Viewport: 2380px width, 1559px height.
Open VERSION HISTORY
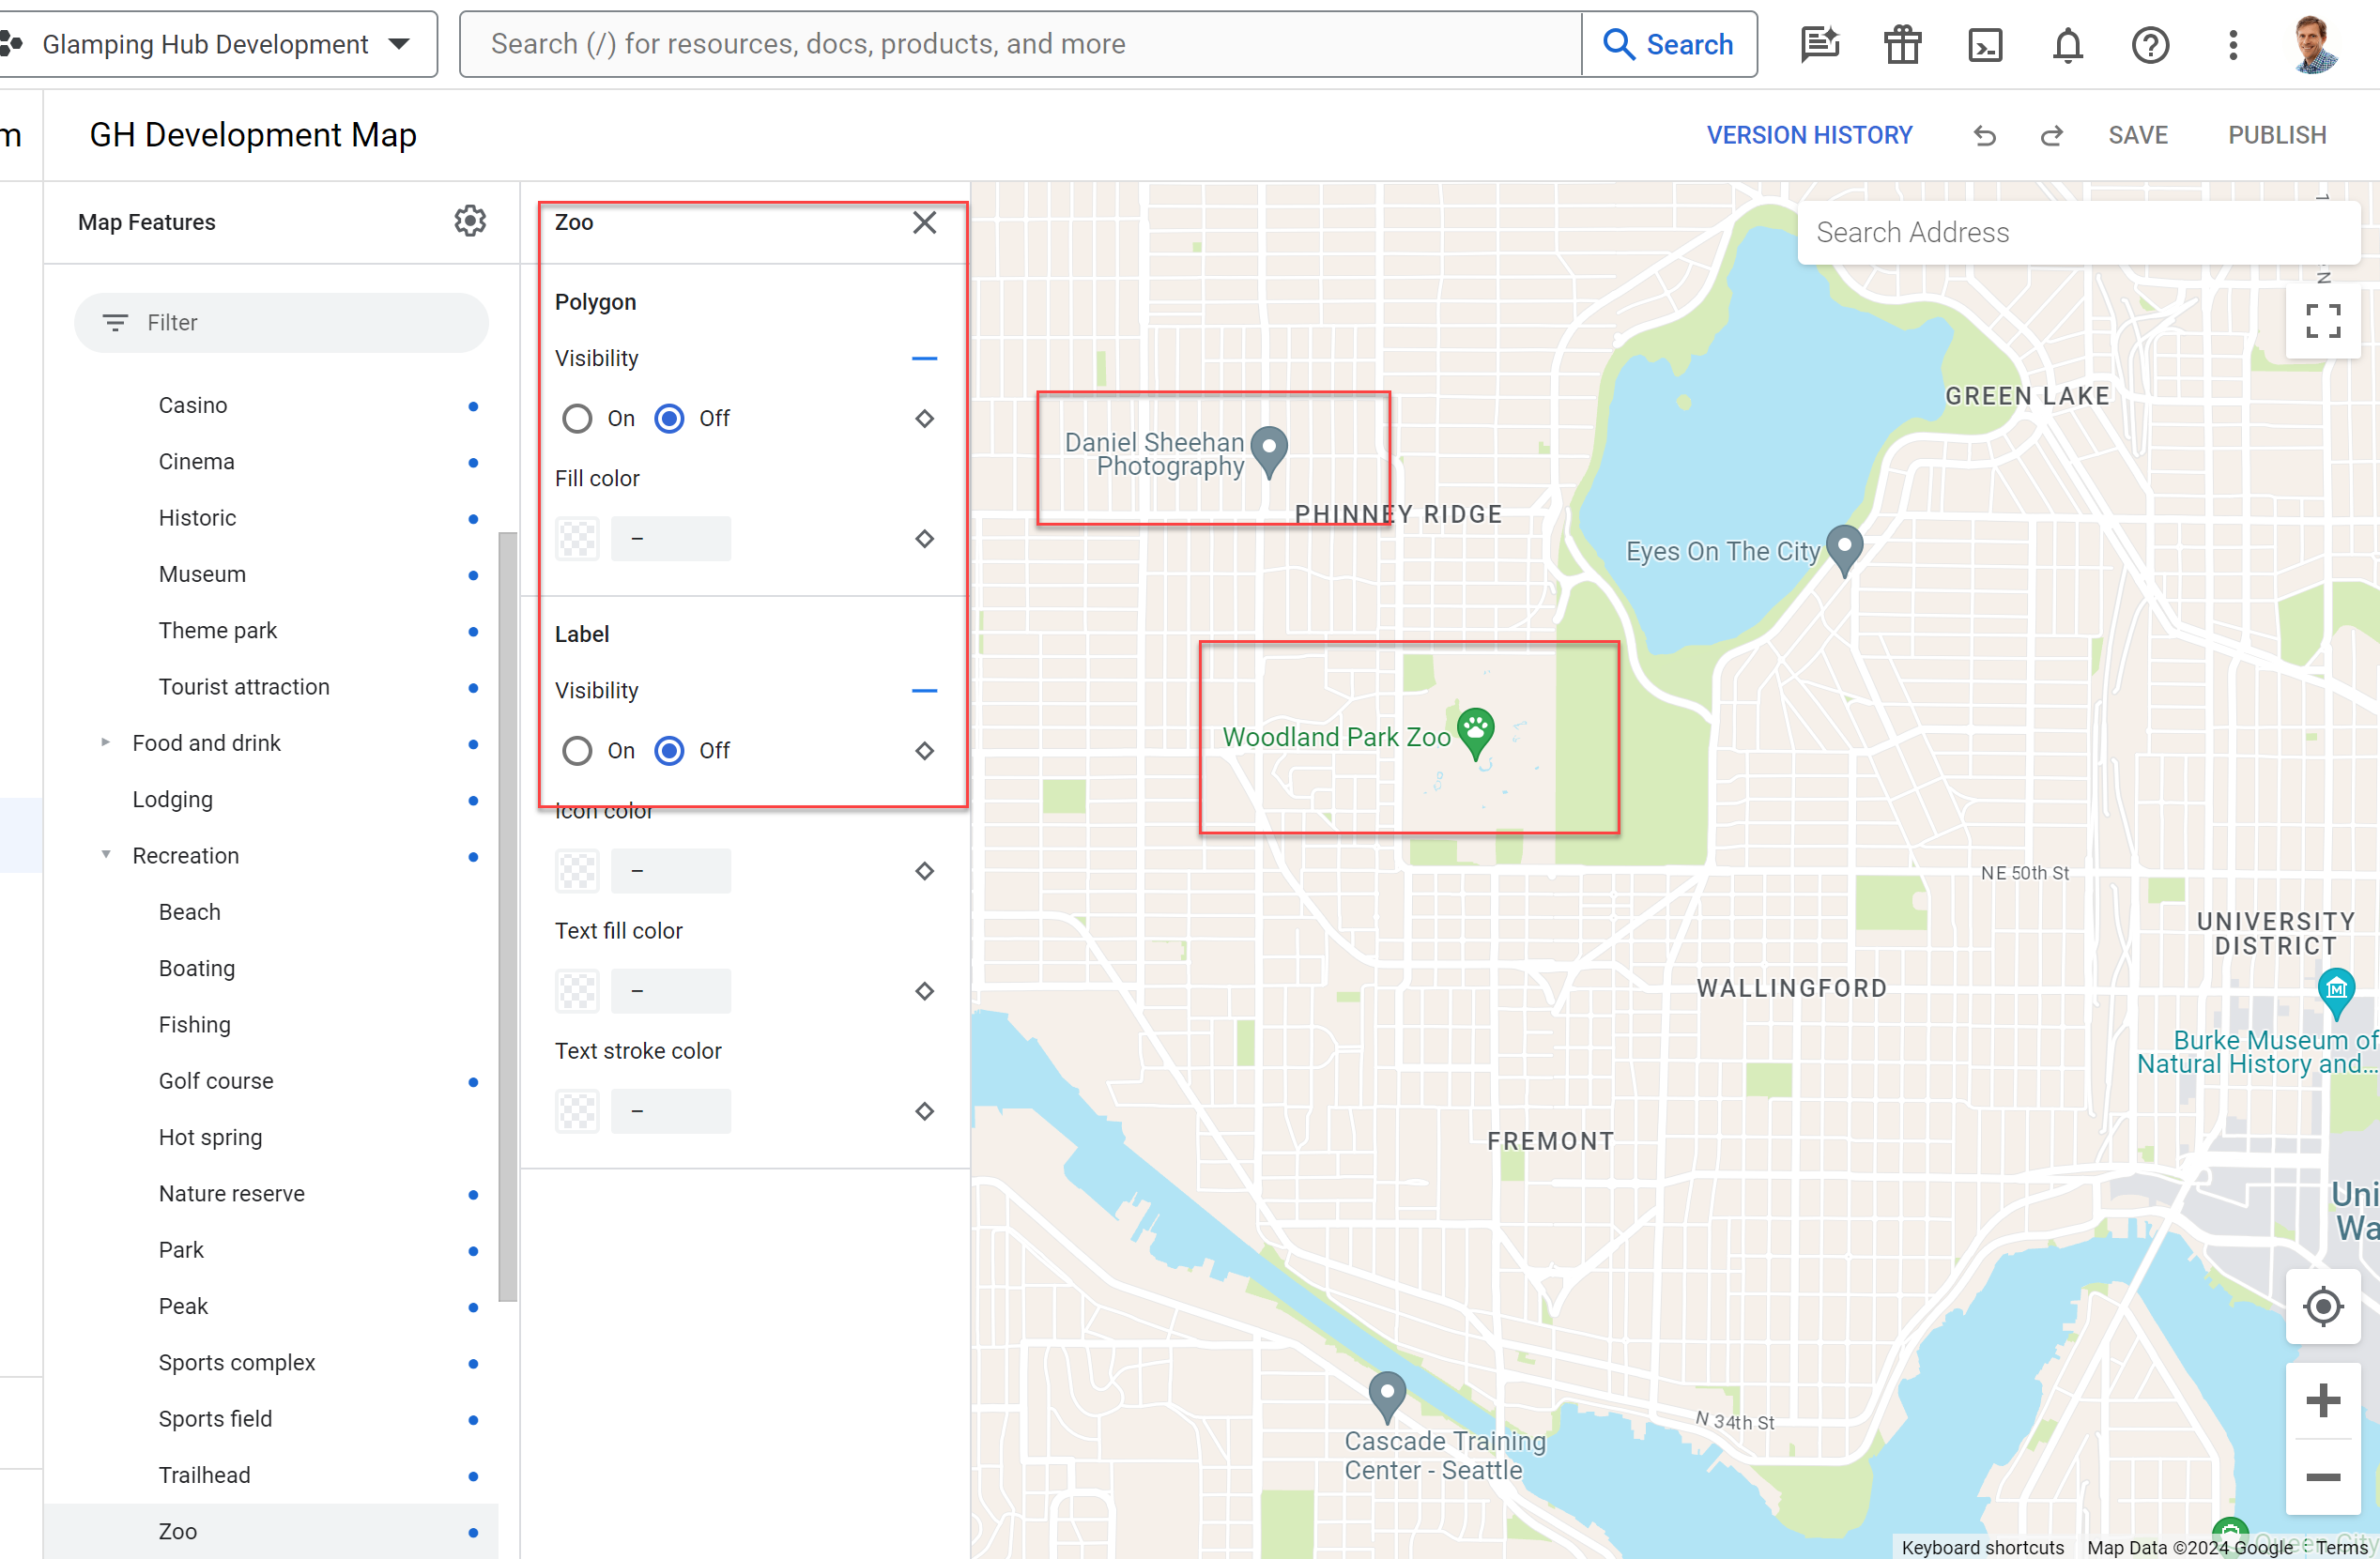point(1808,136)
